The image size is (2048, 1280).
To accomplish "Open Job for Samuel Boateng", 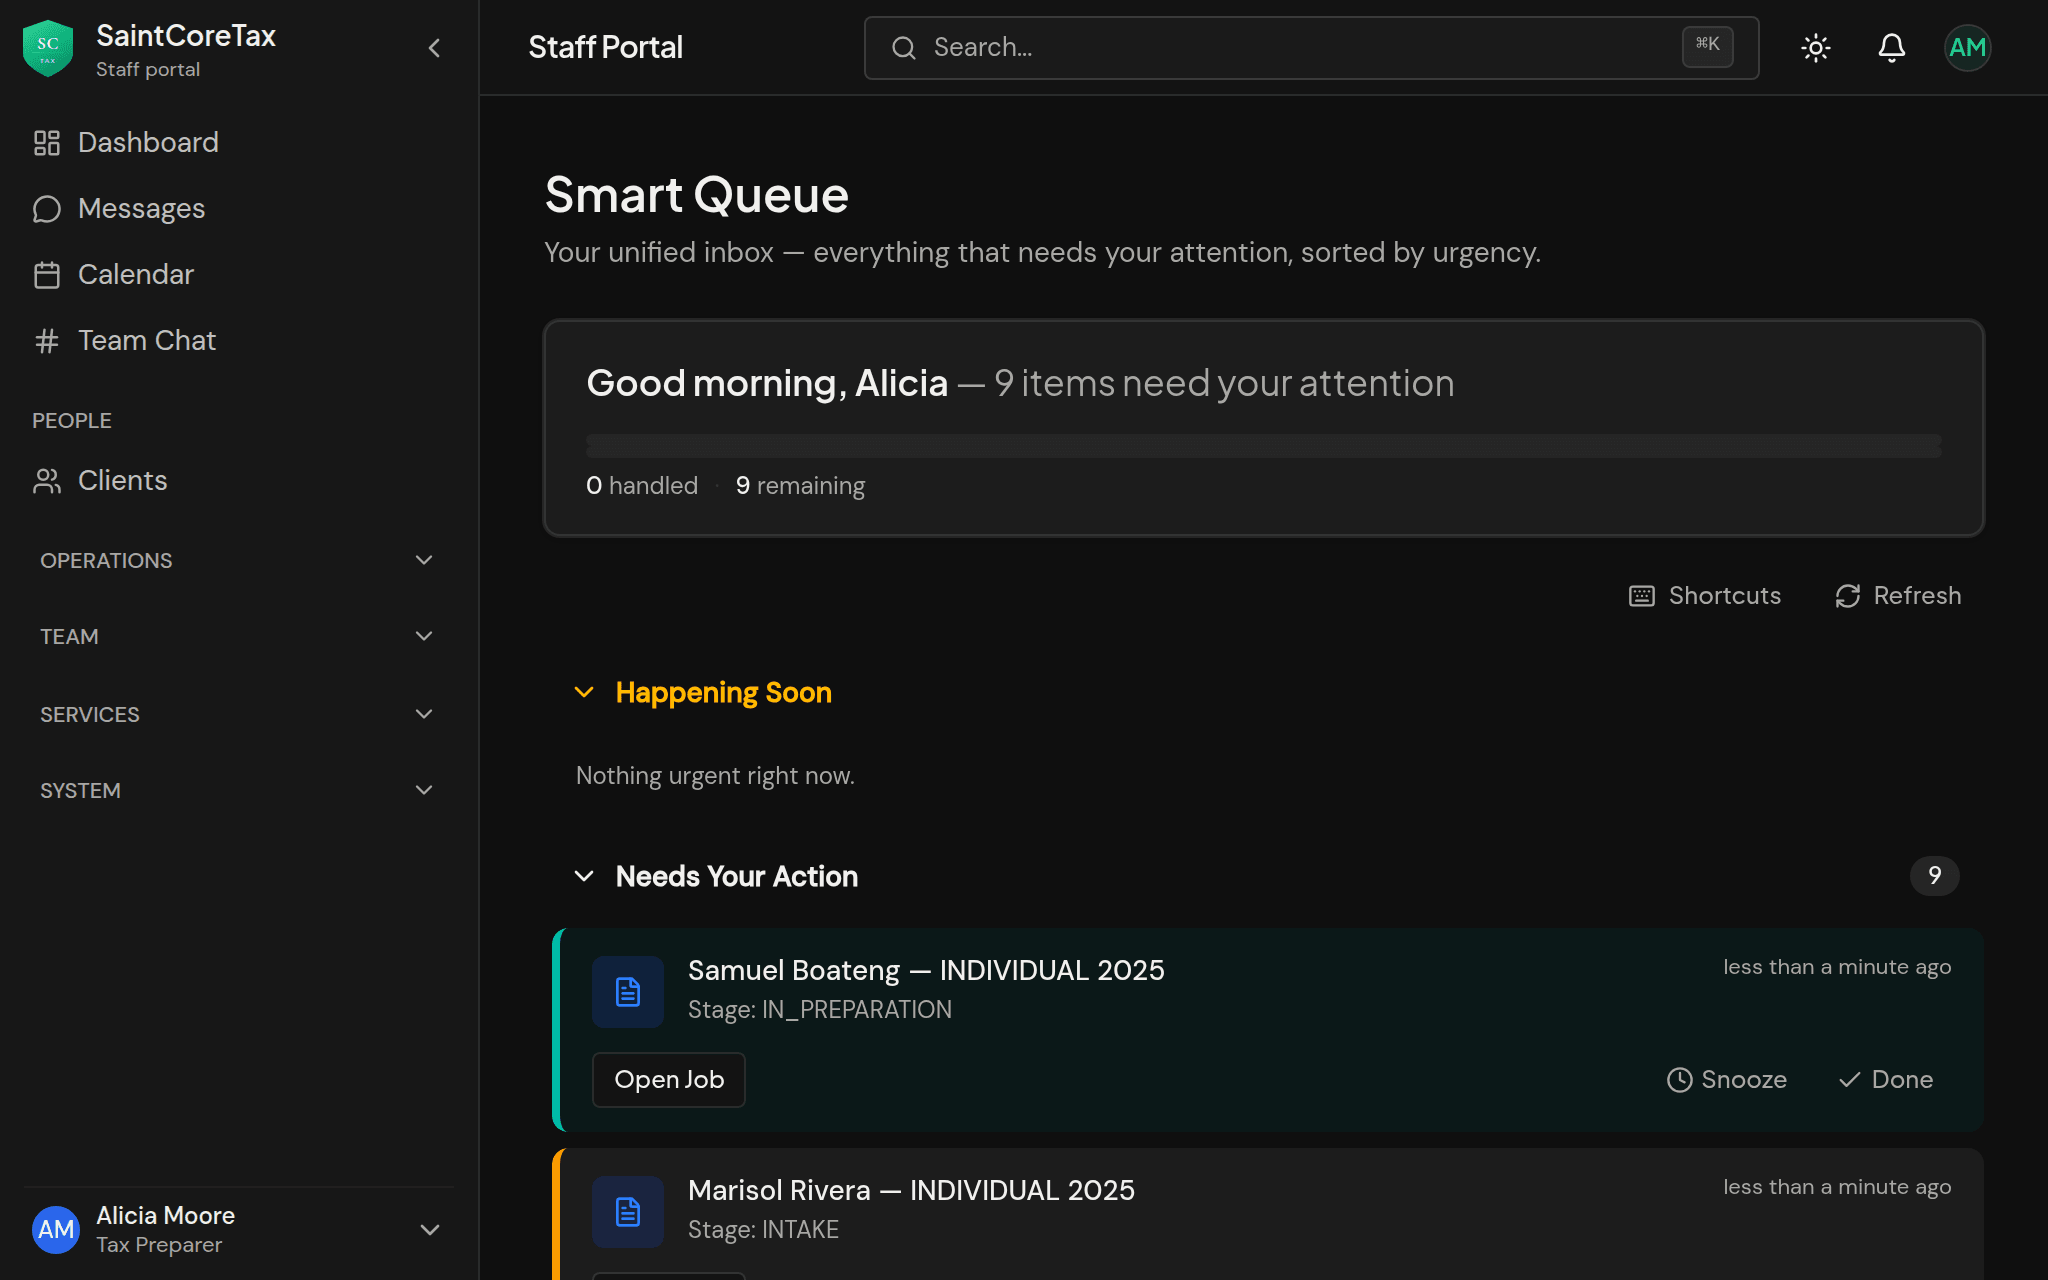I will pyautogui.click(x=669, y=1080).
